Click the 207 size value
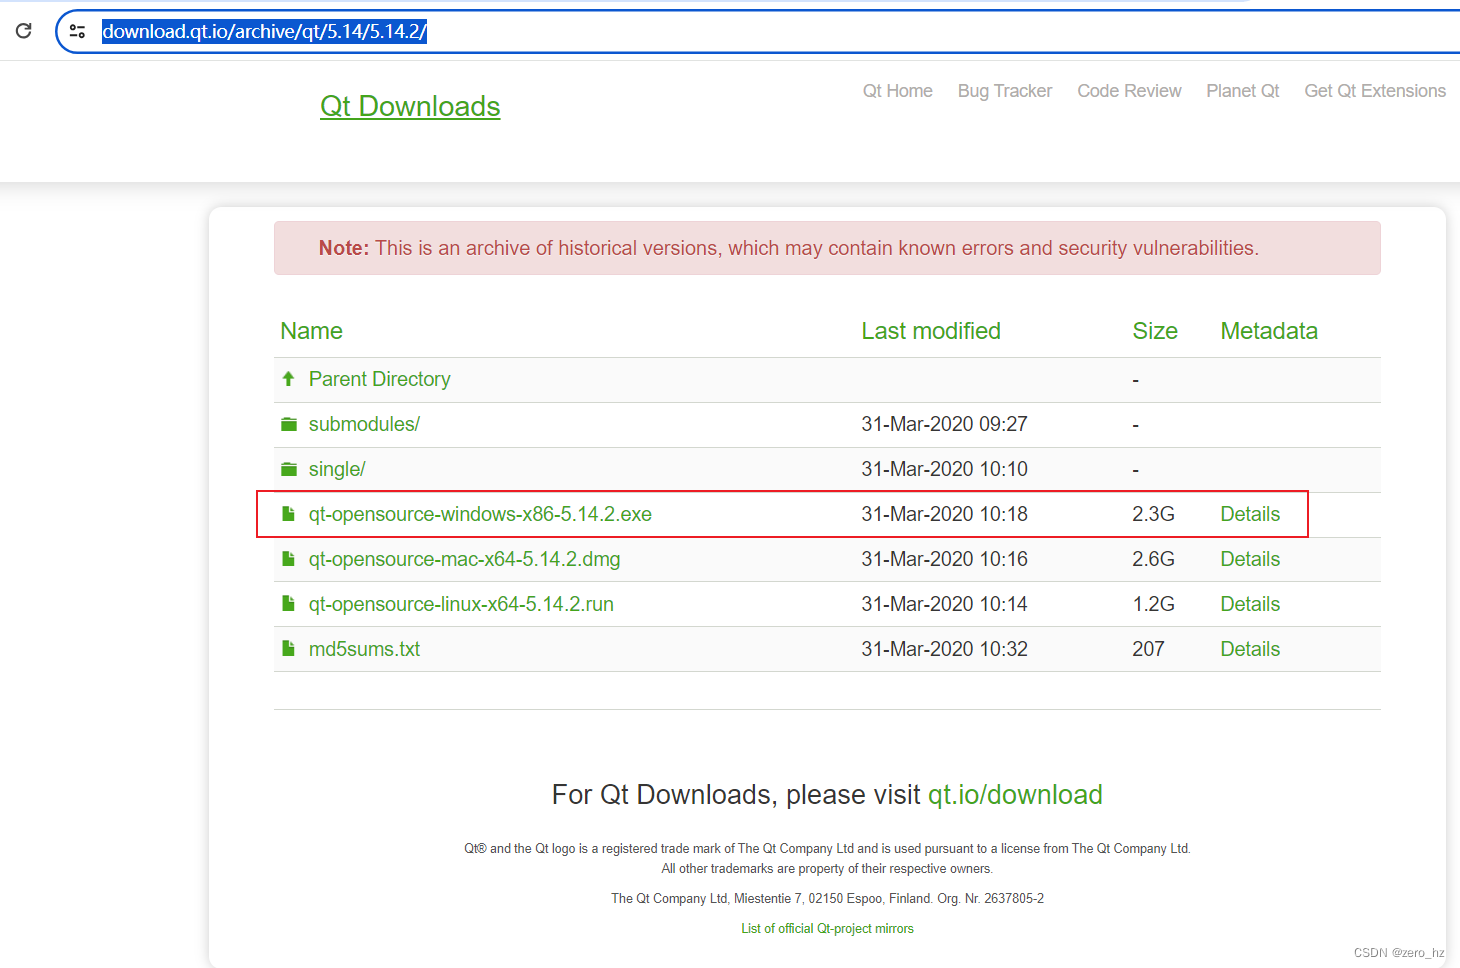 pyautogui.click(x=1148, y=649)
